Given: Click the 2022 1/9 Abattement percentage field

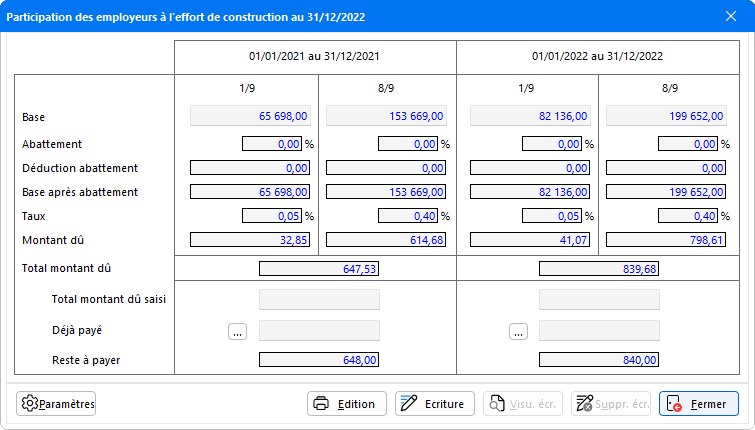Looking at the screenshot, I should pyautogui.click(x=552, y=144).
